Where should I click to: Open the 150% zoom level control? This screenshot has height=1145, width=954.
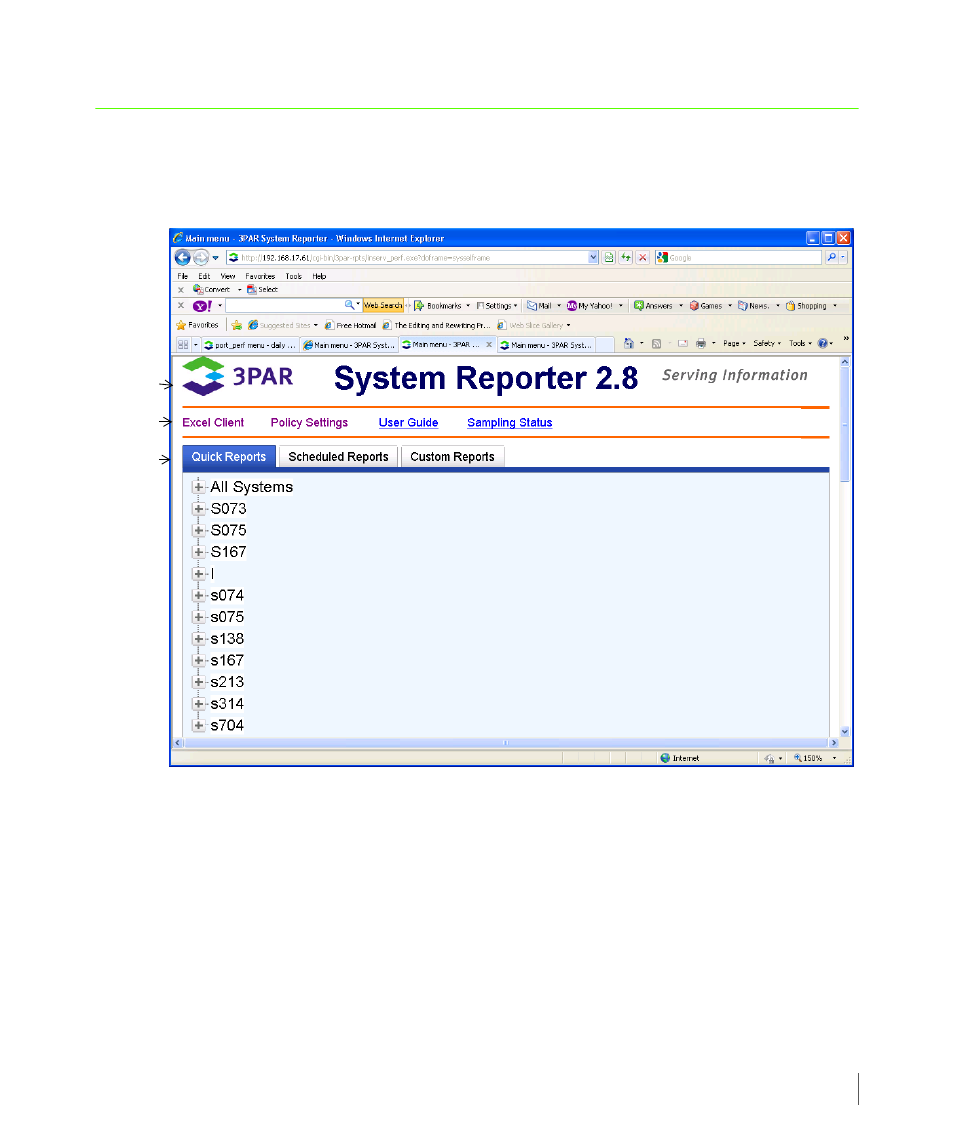[x=814, y=758]
